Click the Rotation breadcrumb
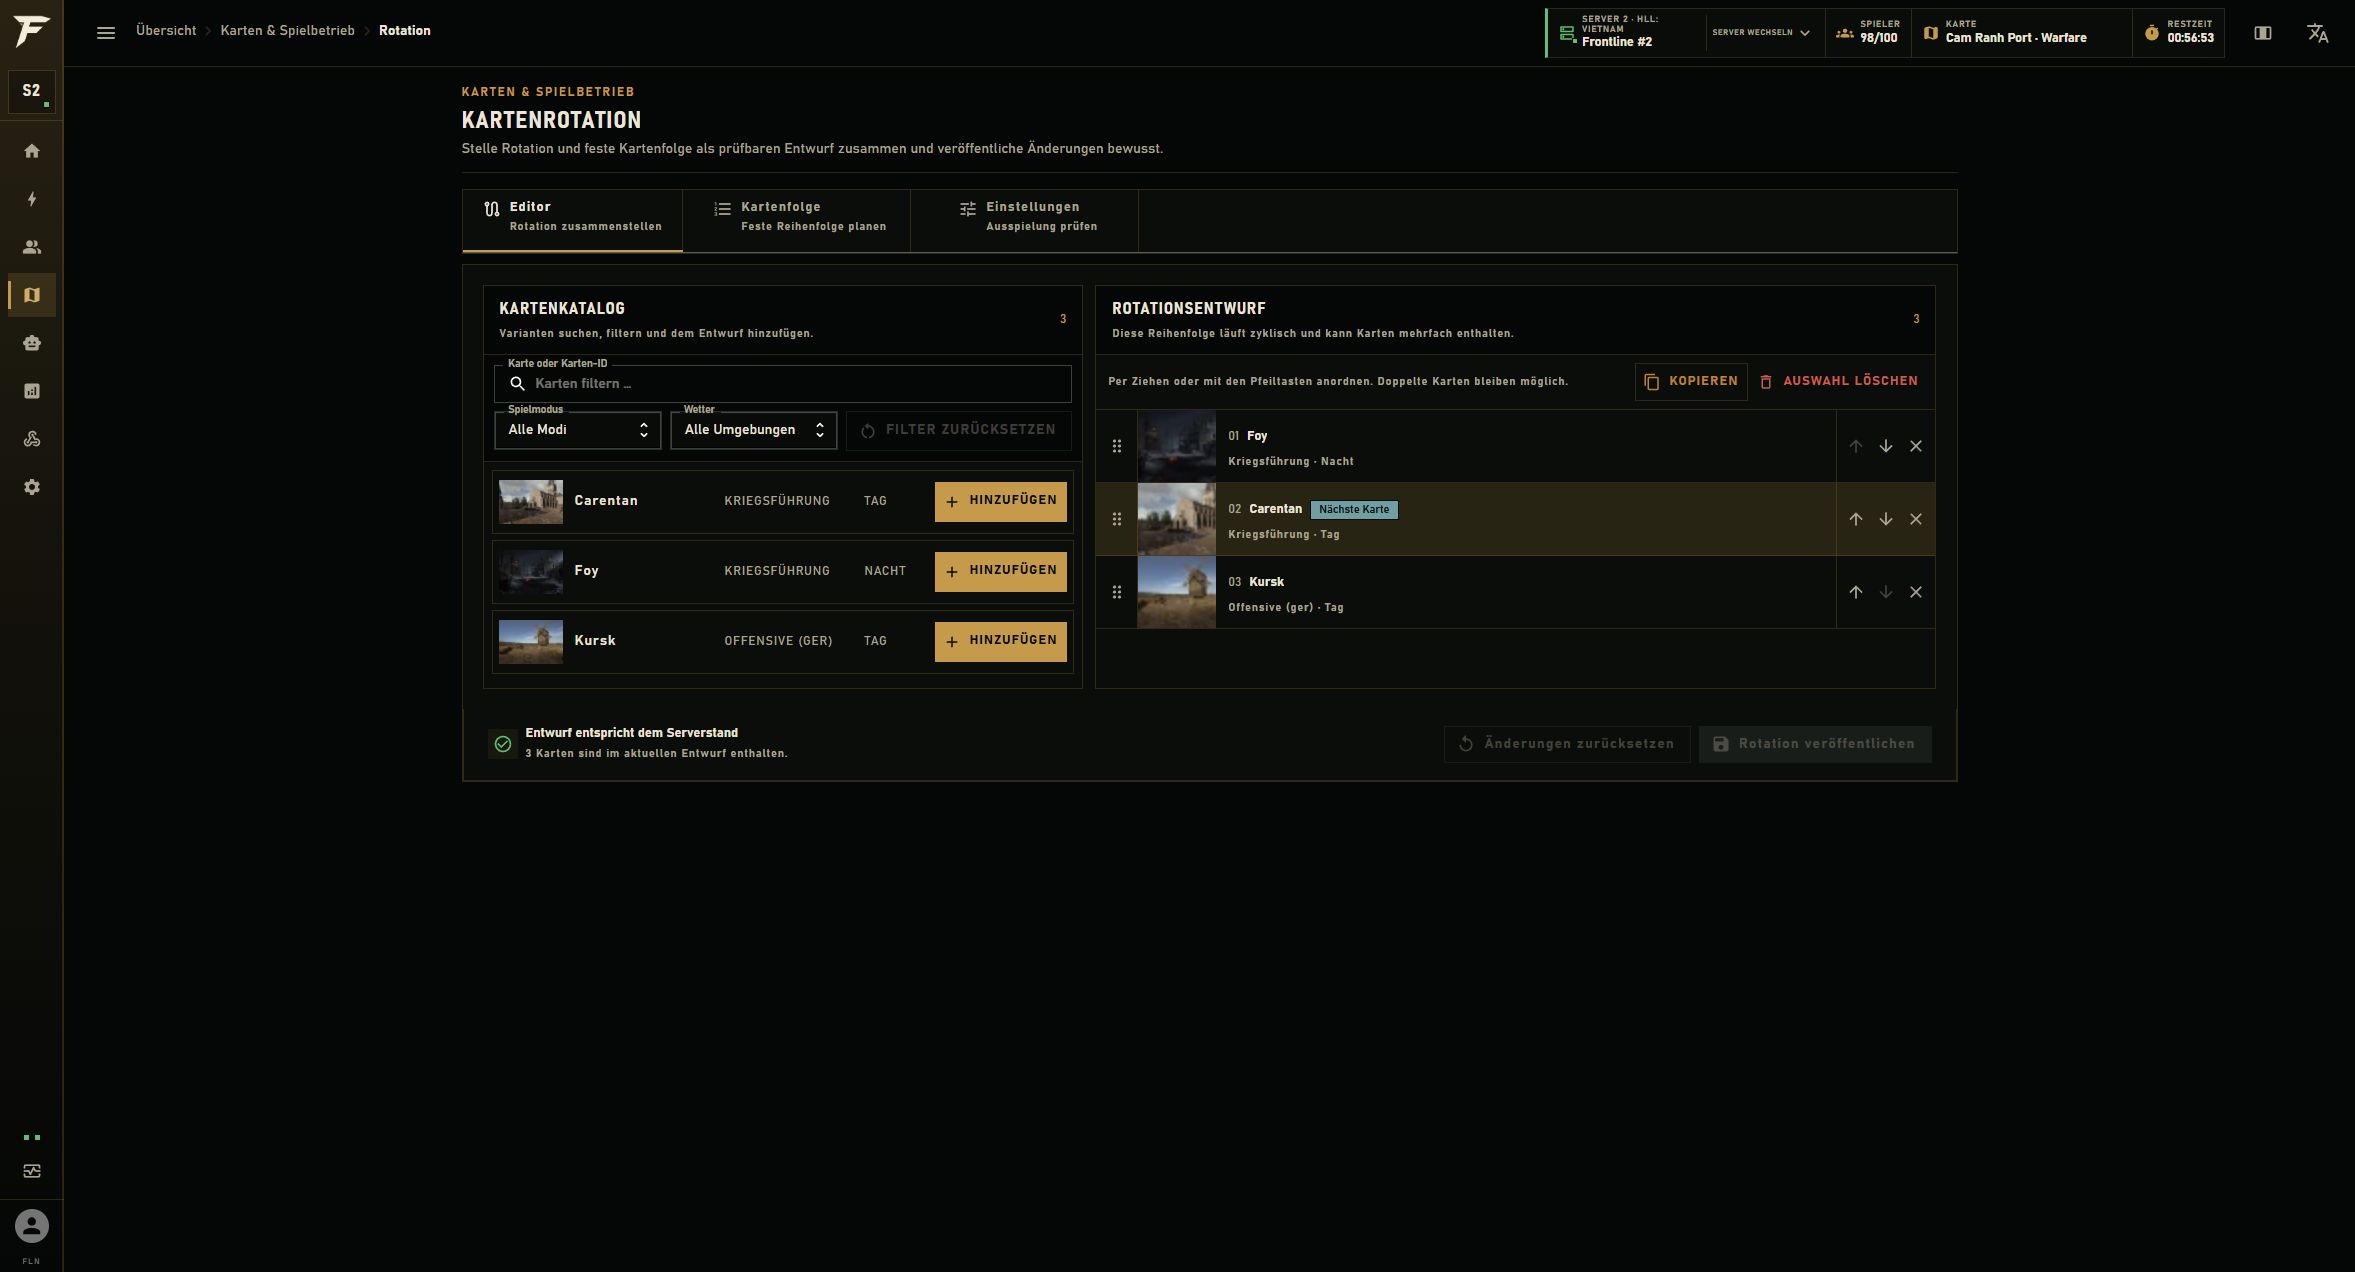 point(405,31)
